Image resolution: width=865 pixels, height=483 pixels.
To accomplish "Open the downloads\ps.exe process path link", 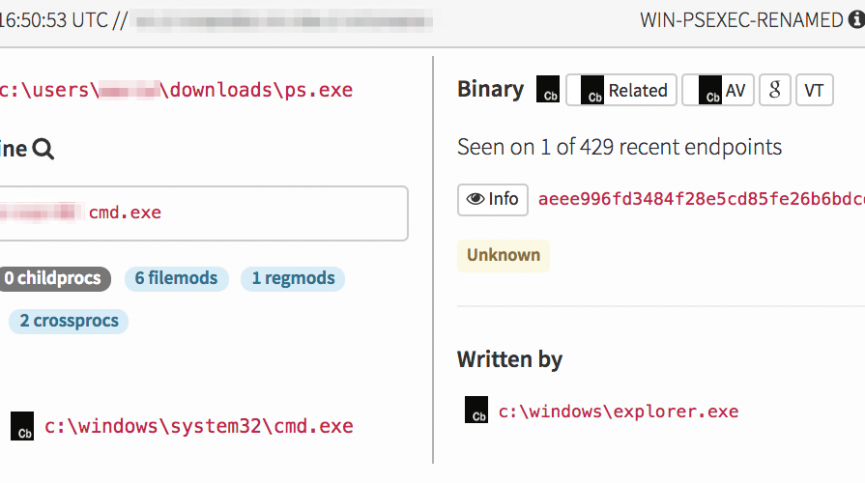I will (x=176, y=90).
